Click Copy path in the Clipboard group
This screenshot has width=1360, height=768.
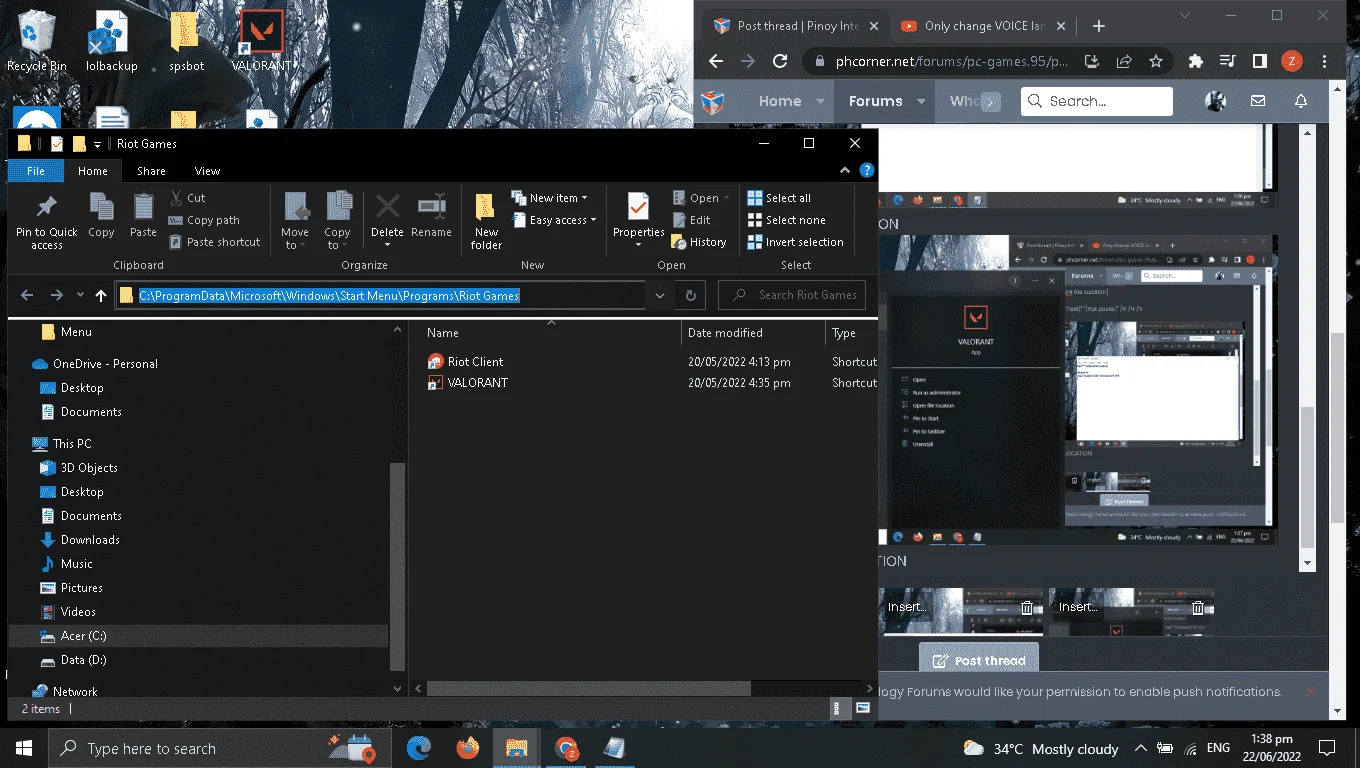[204, 220]
